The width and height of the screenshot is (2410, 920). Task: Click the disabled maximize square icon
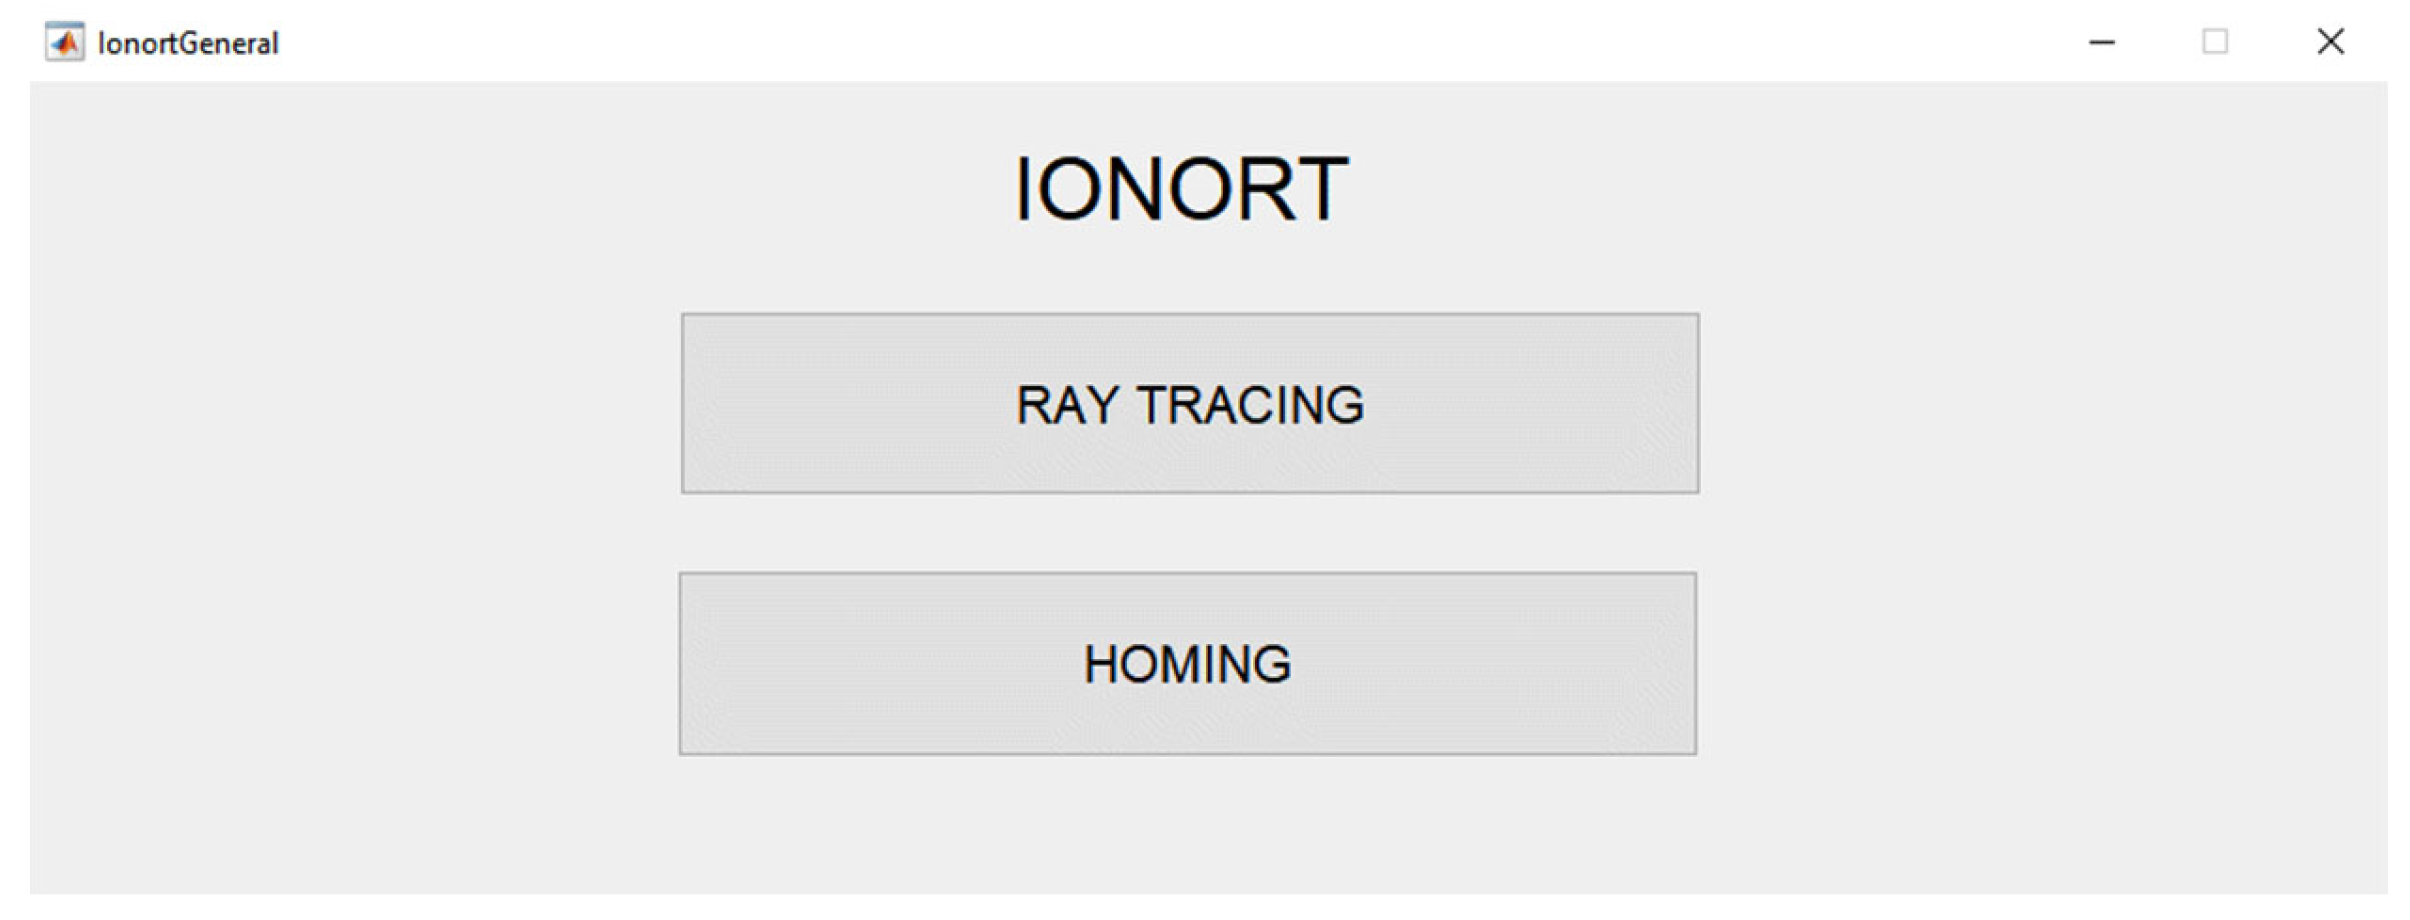point(2214,42)
